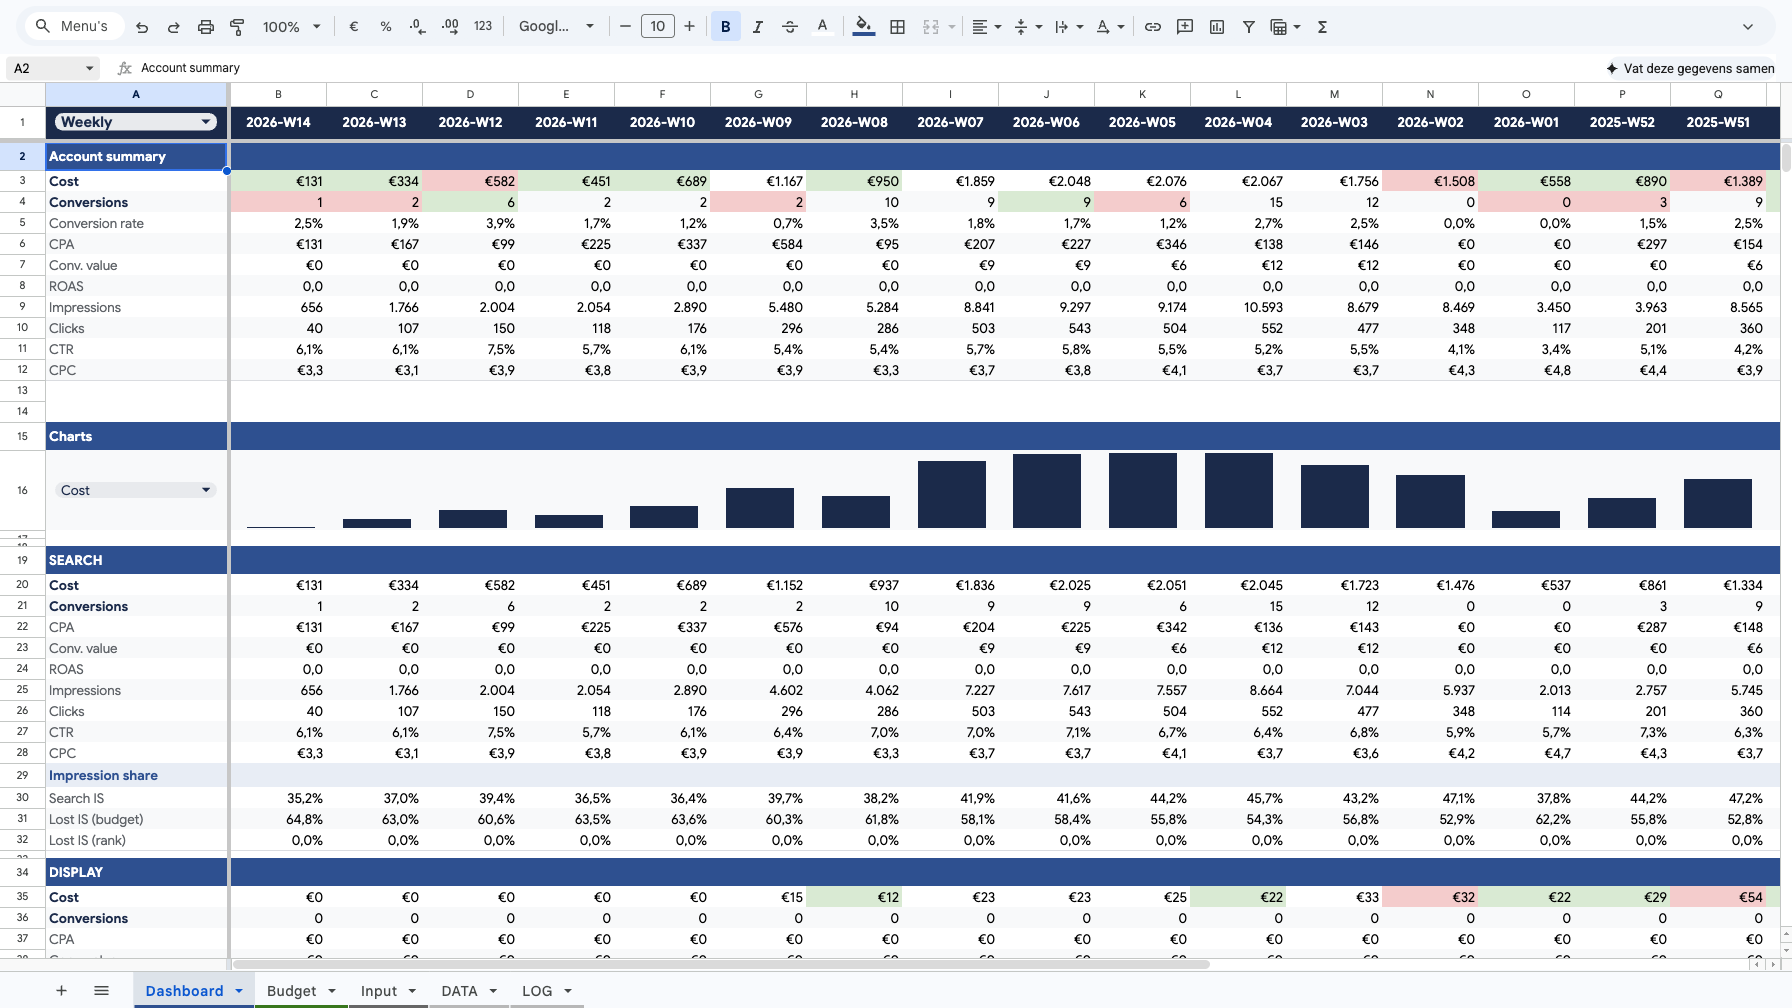The height and width of the screenshot is (1008, 1792).
Task: Toggle italic formatting
Action: pos(757,27)
